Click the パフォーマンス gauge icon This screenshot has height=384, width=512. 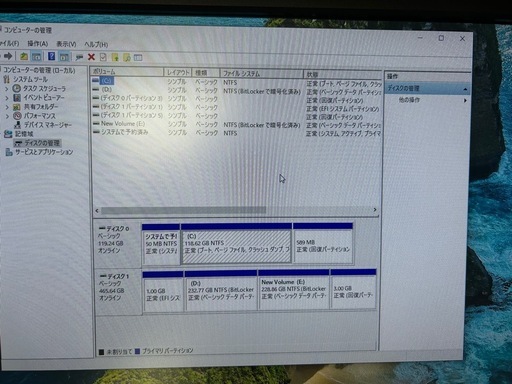click(x=17, y=116)
